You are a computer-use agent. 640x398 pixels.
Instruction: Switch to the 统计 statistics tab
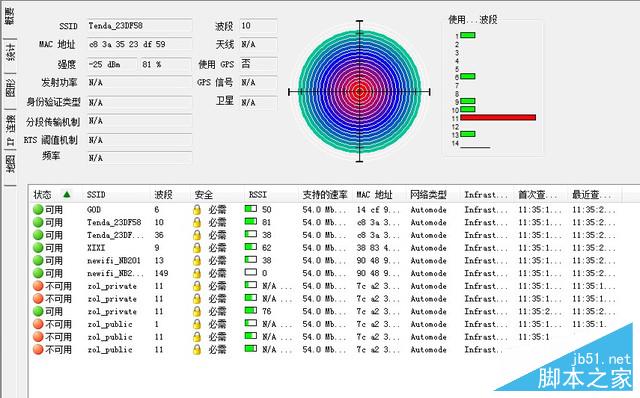(x=10, y=54)
